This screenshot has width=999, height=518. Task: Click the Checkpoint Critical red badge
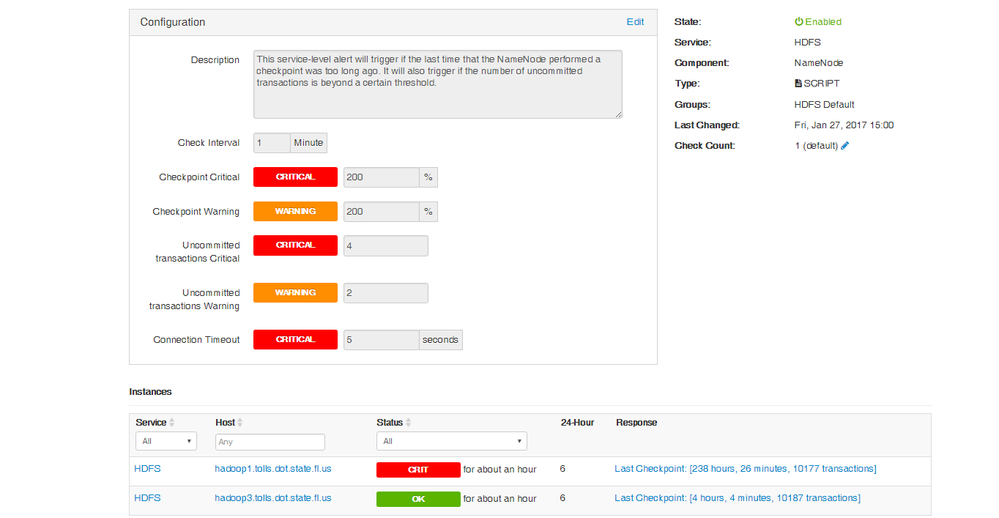click(295, 177)
